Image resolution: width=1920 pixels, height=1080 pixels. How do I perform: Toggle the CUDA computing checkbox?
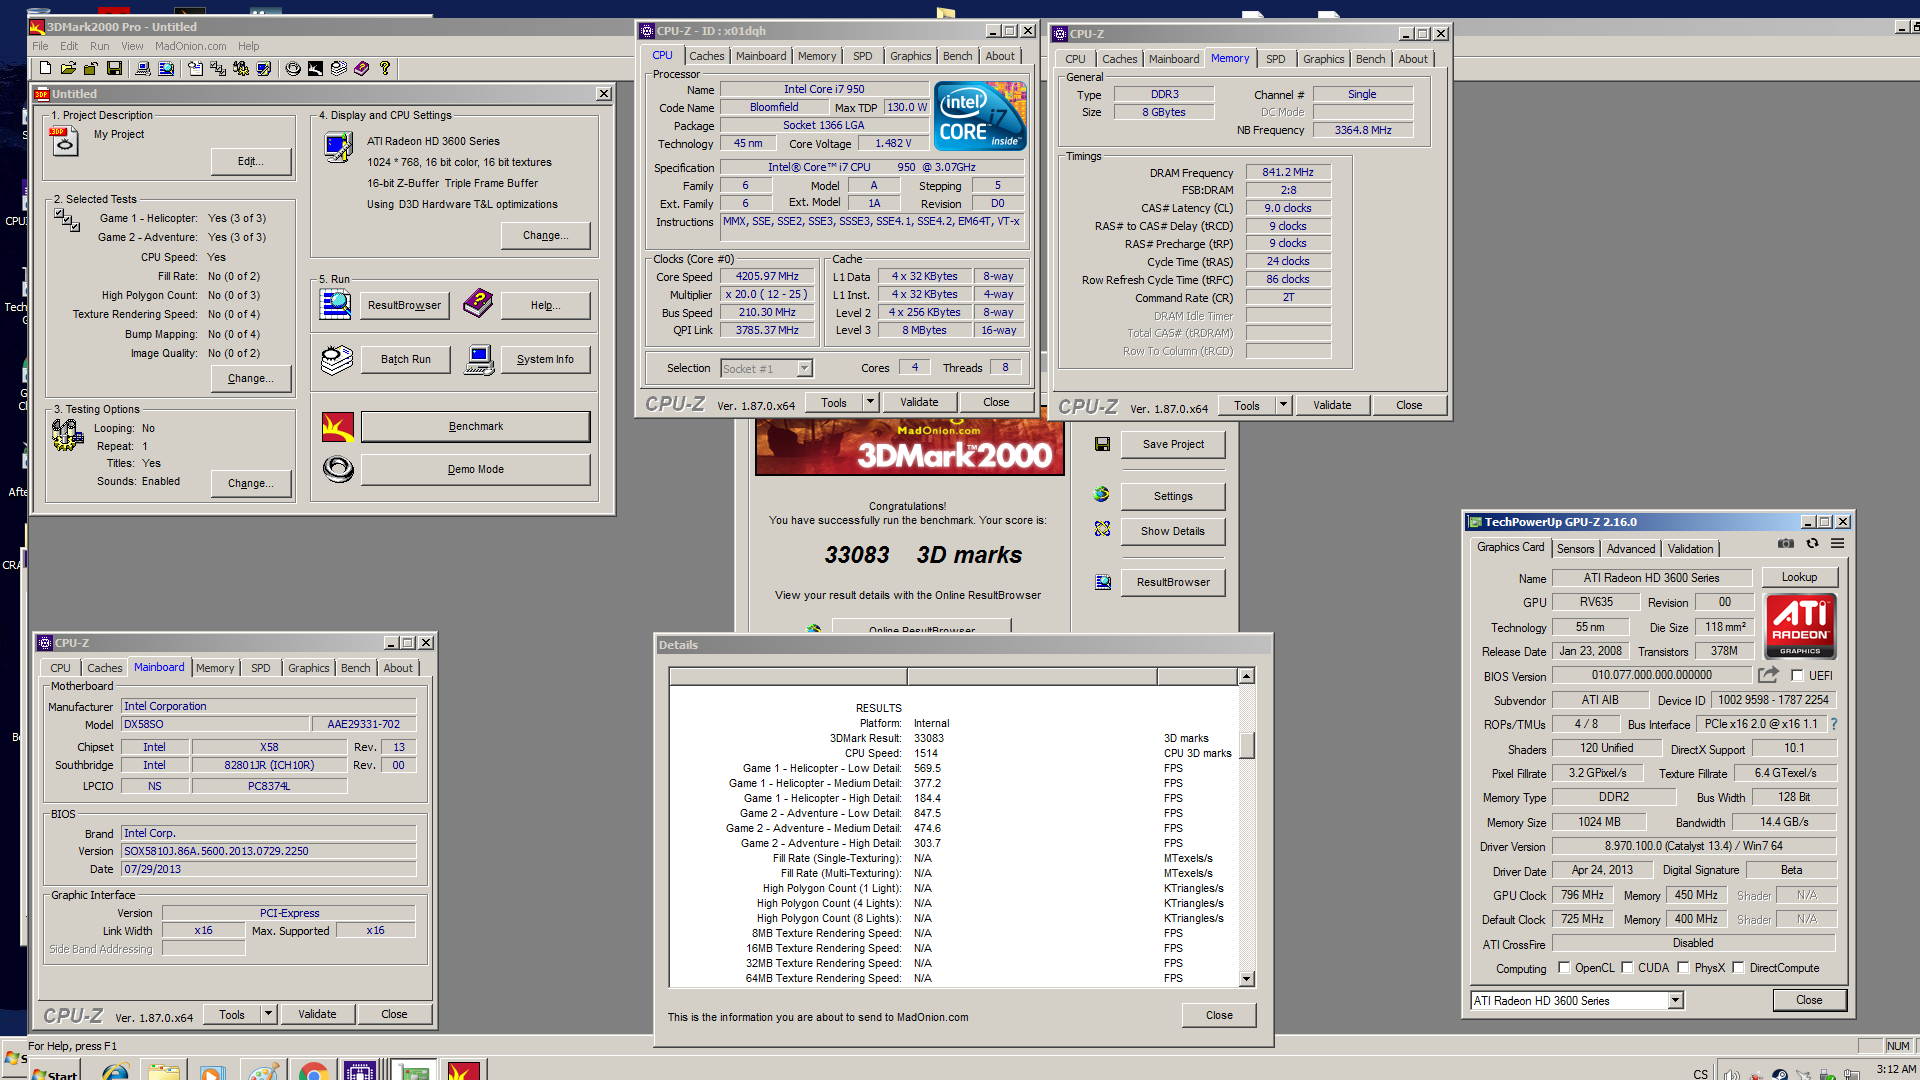pyautogui.click(x=1627, y=968)
